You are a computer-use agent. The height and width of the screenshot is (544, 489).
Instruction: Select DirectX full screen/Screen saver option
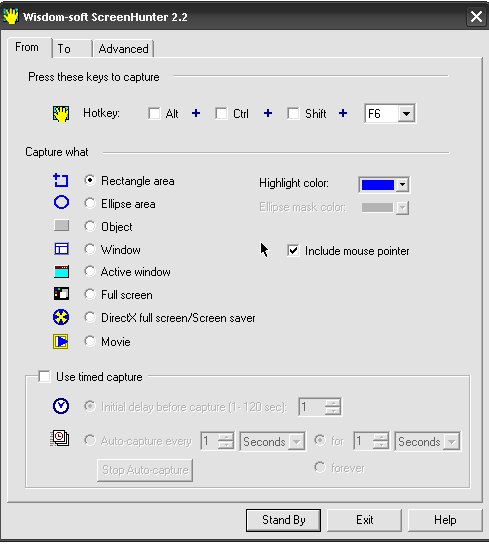click(x=90, y=317)
